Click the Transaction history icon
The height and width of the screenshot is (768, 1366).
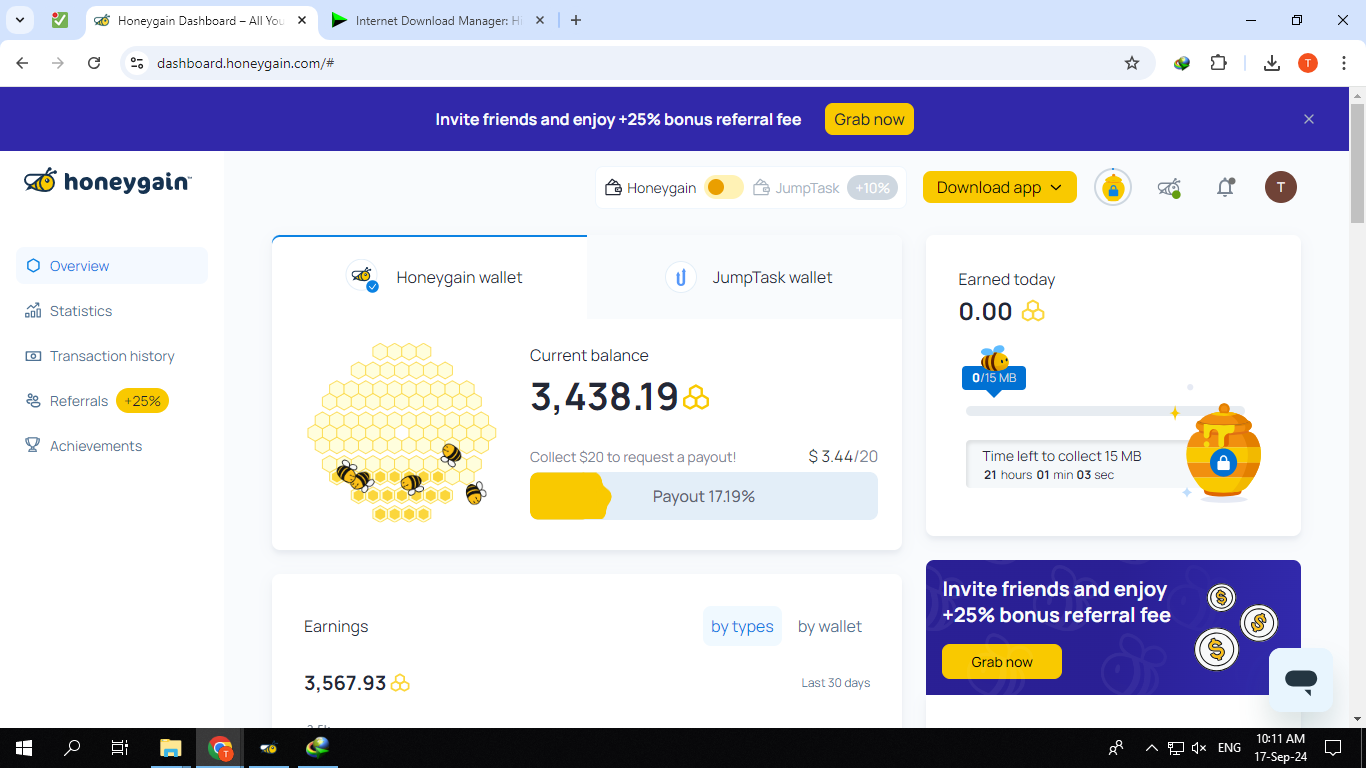33,356
